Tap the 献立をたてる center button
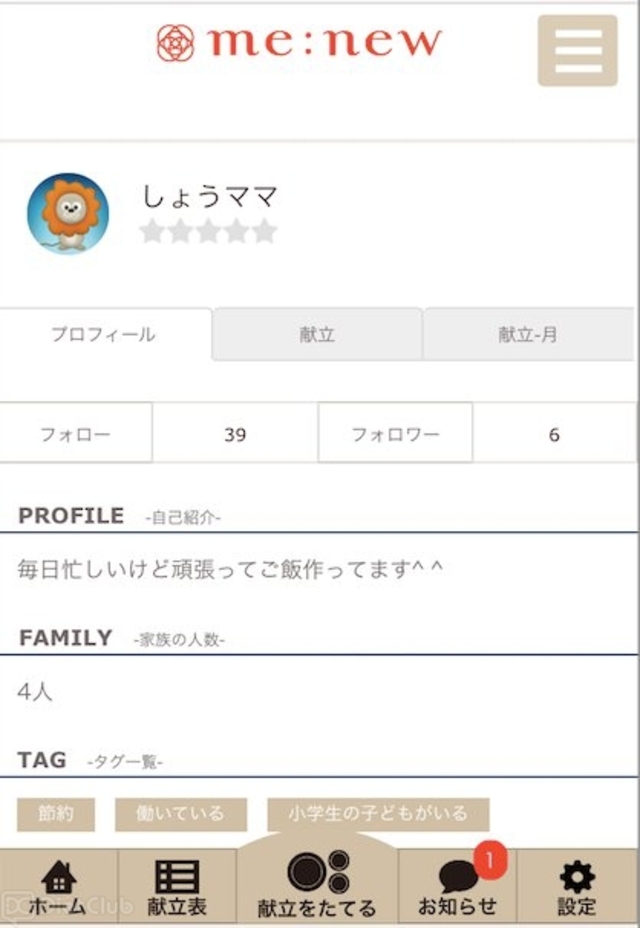 point(317,884)
